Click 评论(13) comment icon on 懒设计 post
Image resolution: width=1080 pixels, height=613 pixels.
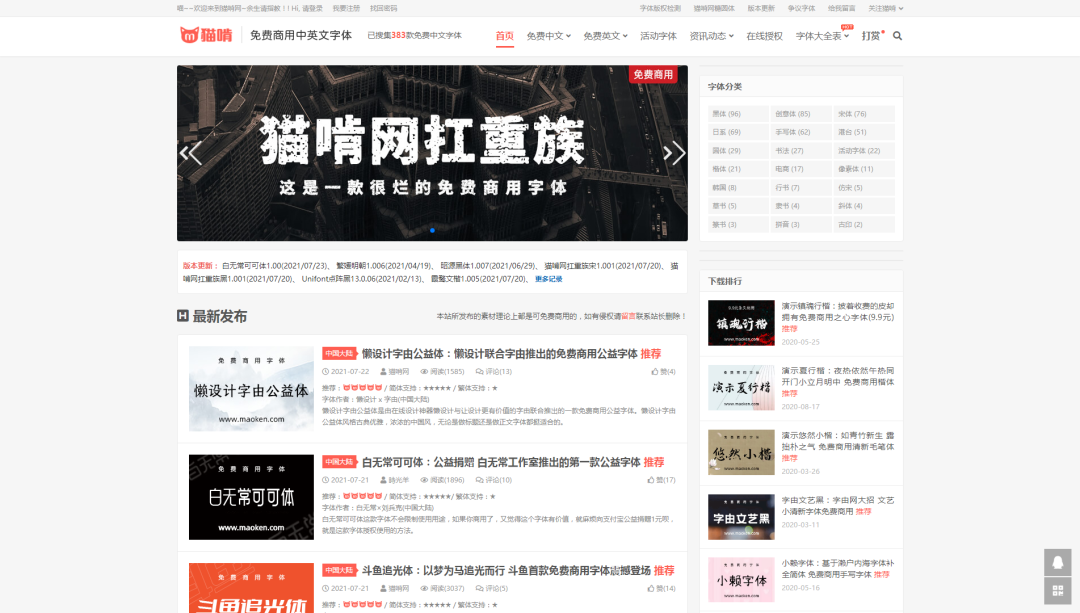[x=479, y=371]
